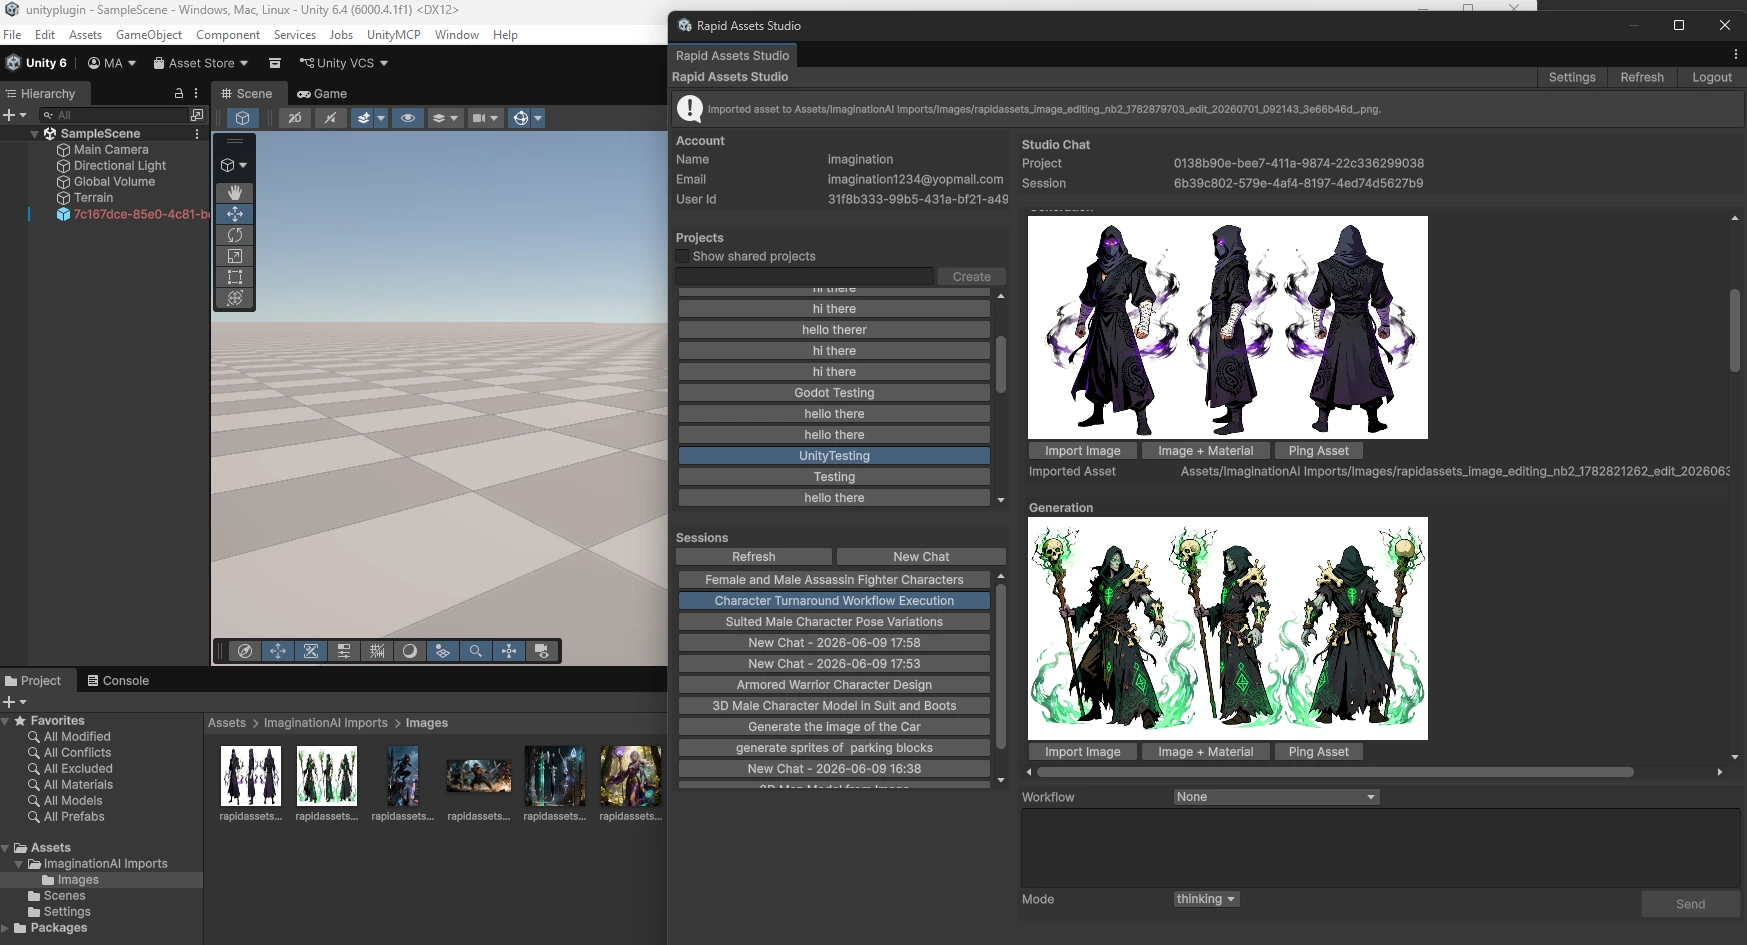Click the projects list vertical scrollbar

(x=1001, y=364)
